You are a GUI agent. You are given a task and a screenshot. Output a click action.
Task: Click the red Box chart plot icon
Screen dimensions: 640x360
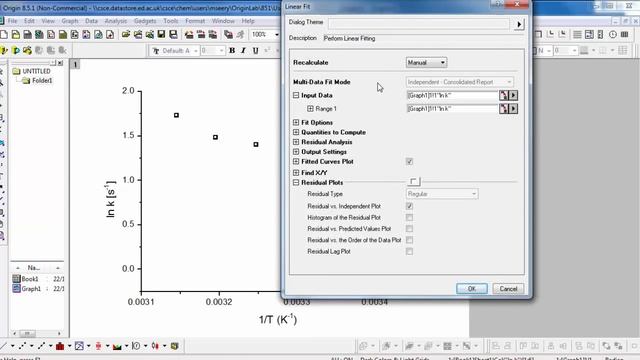[x=98, y=346]
